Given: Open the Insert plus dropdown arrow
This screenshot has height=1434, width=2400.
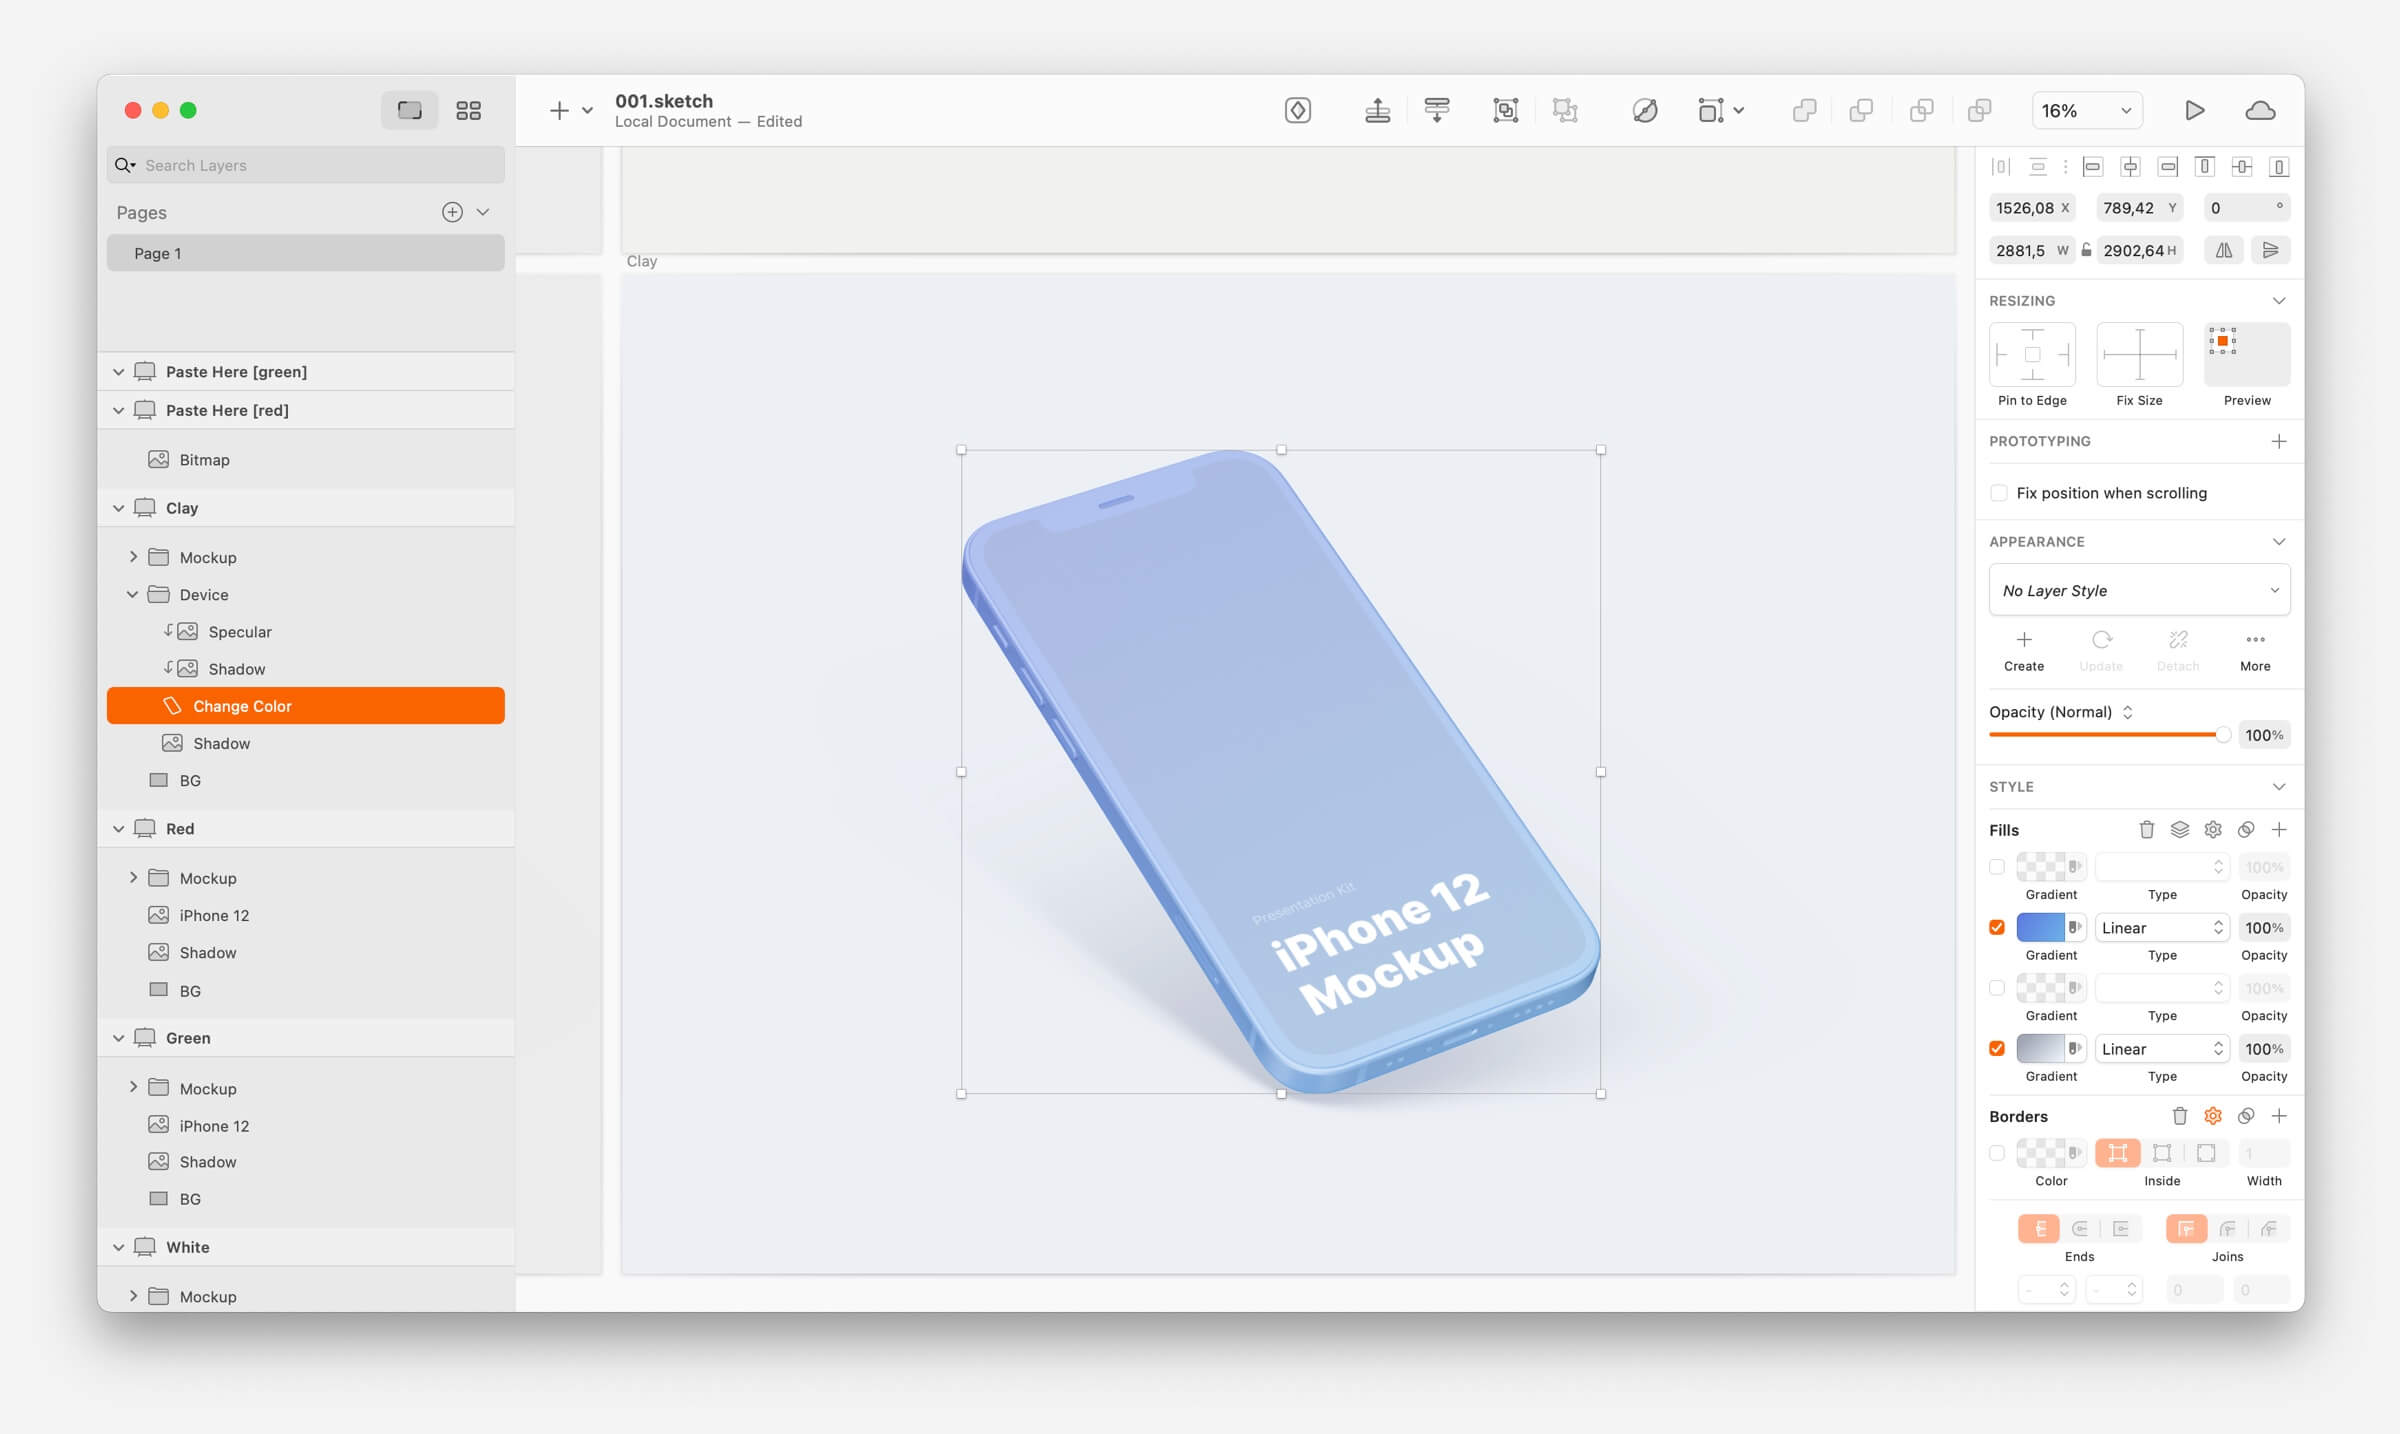Looking at the screenshot, I should pos(588,110).
